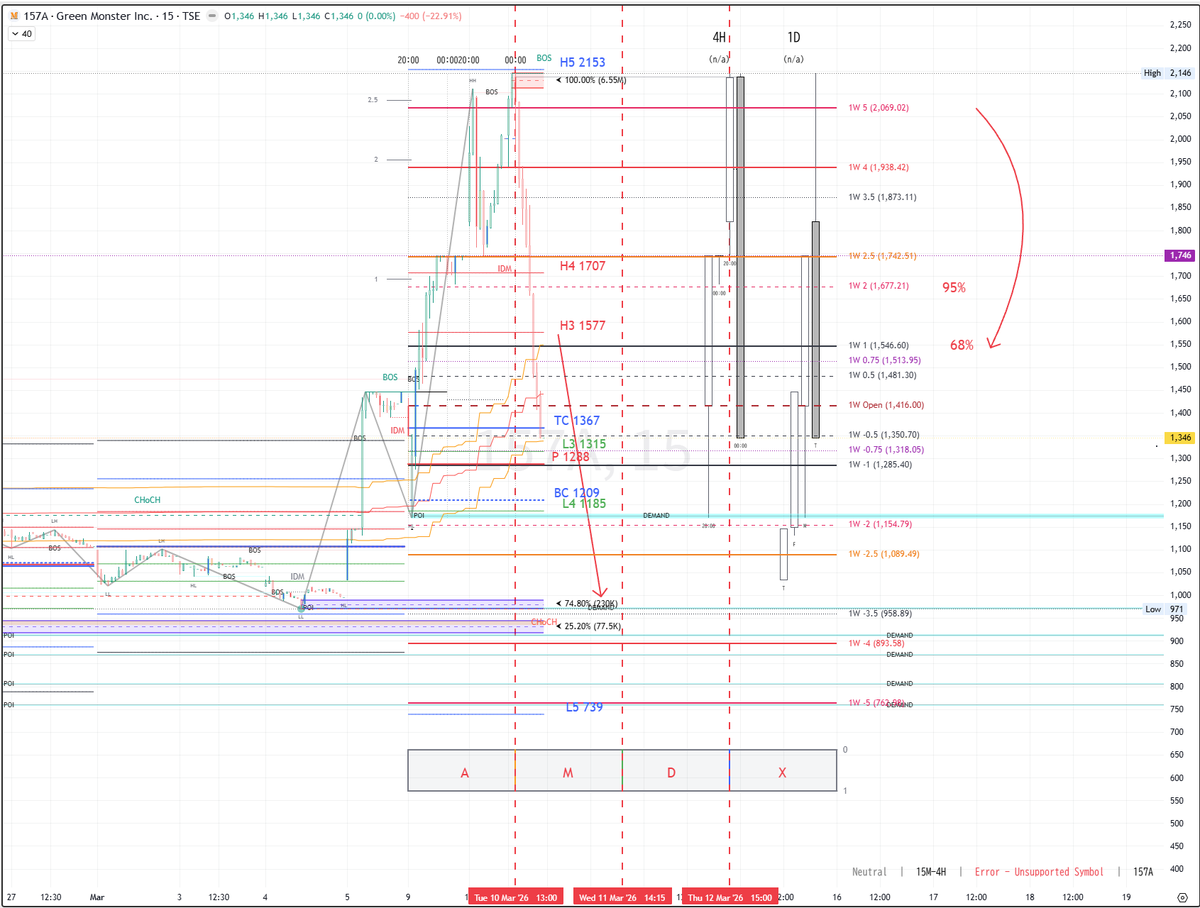1200x908 pixels.
Task: Click session box X
Action: (x=782, y=771)
